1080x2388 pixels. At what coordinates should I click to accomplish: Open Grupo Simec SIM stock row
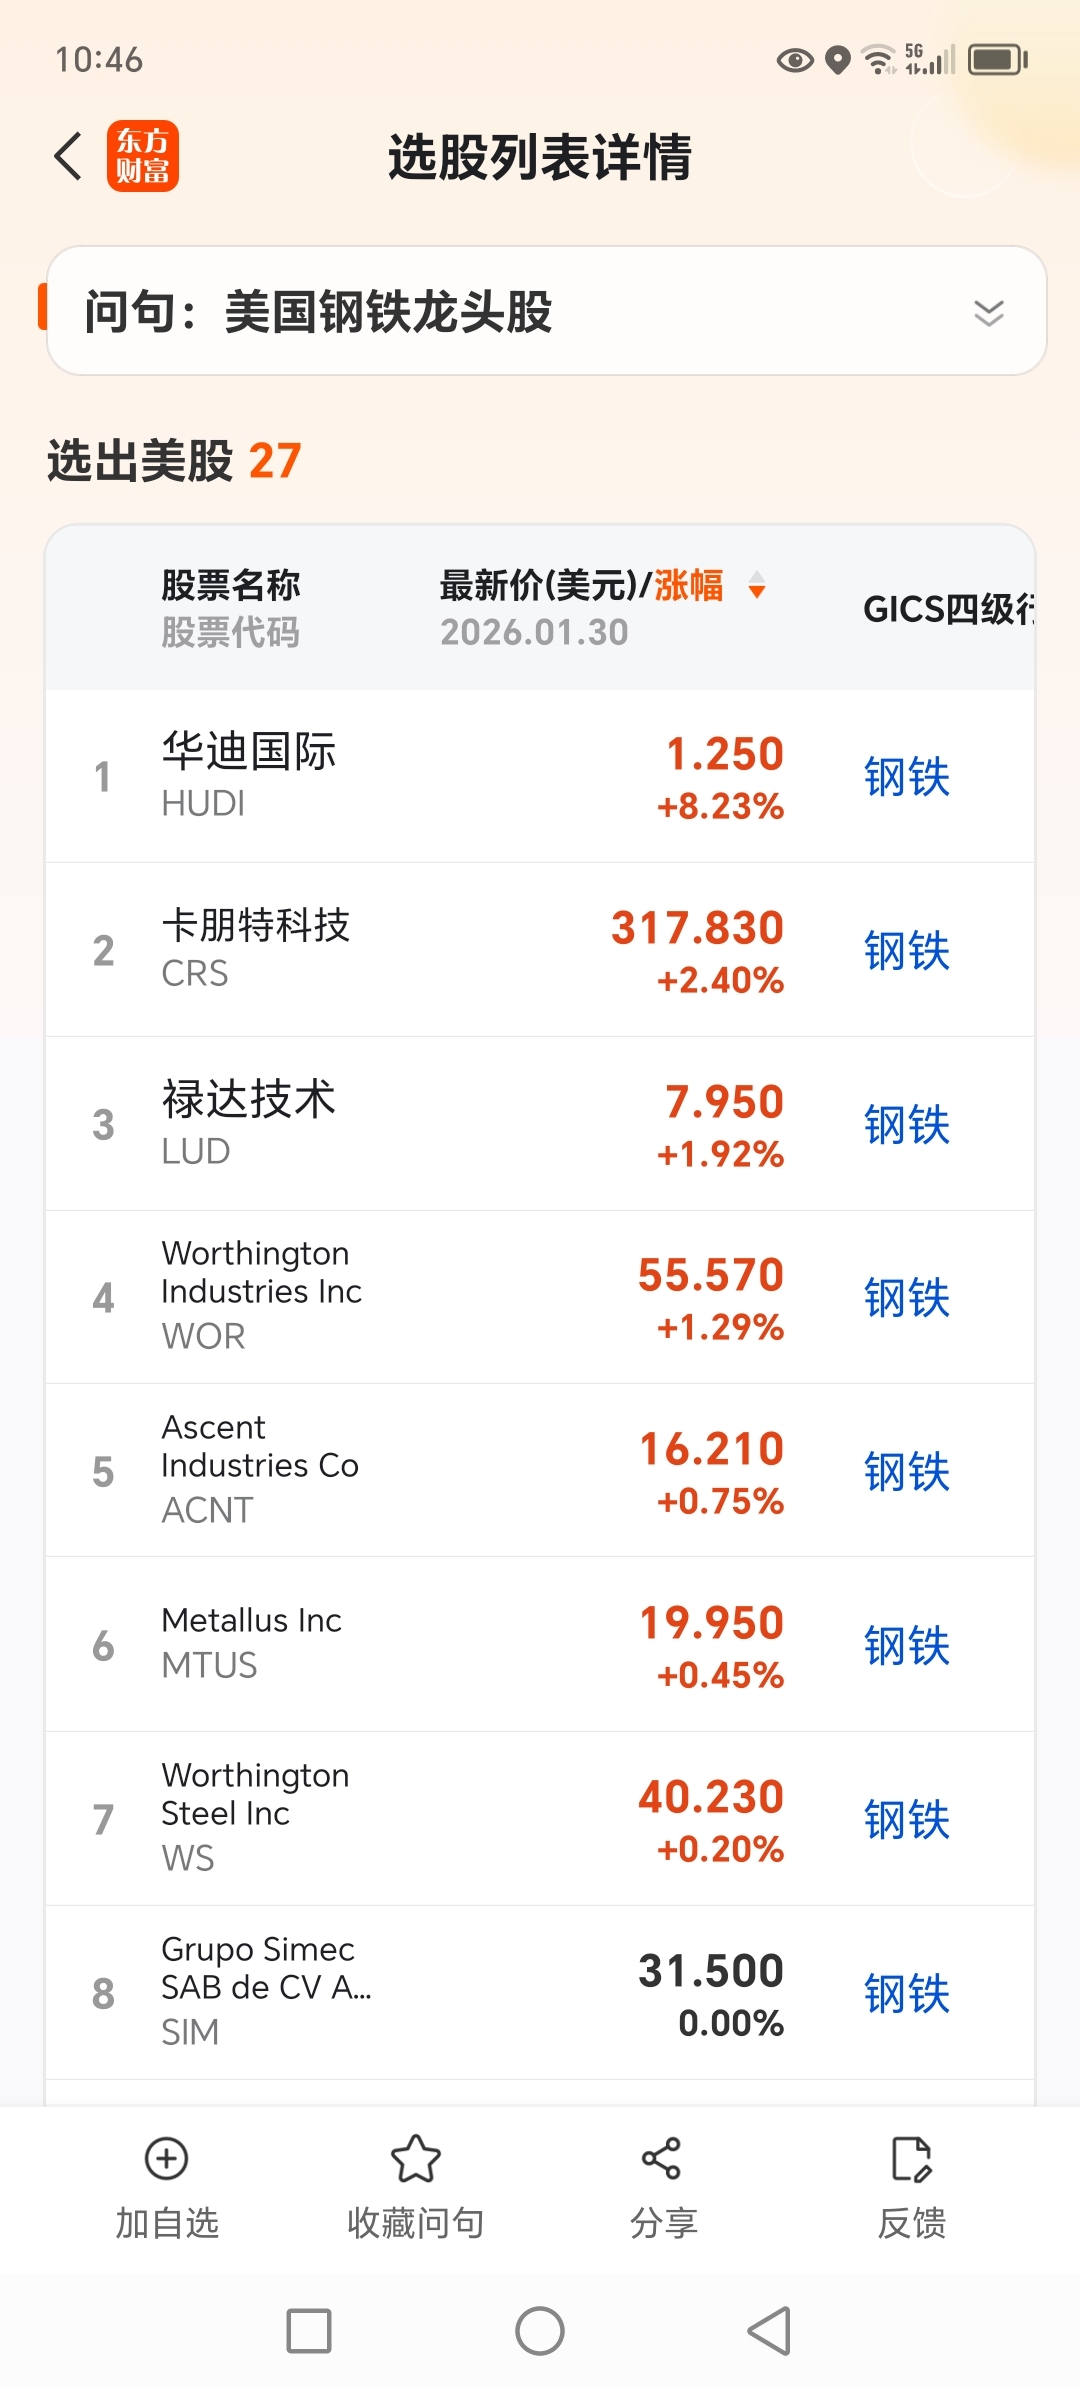tap(540, 1993)
